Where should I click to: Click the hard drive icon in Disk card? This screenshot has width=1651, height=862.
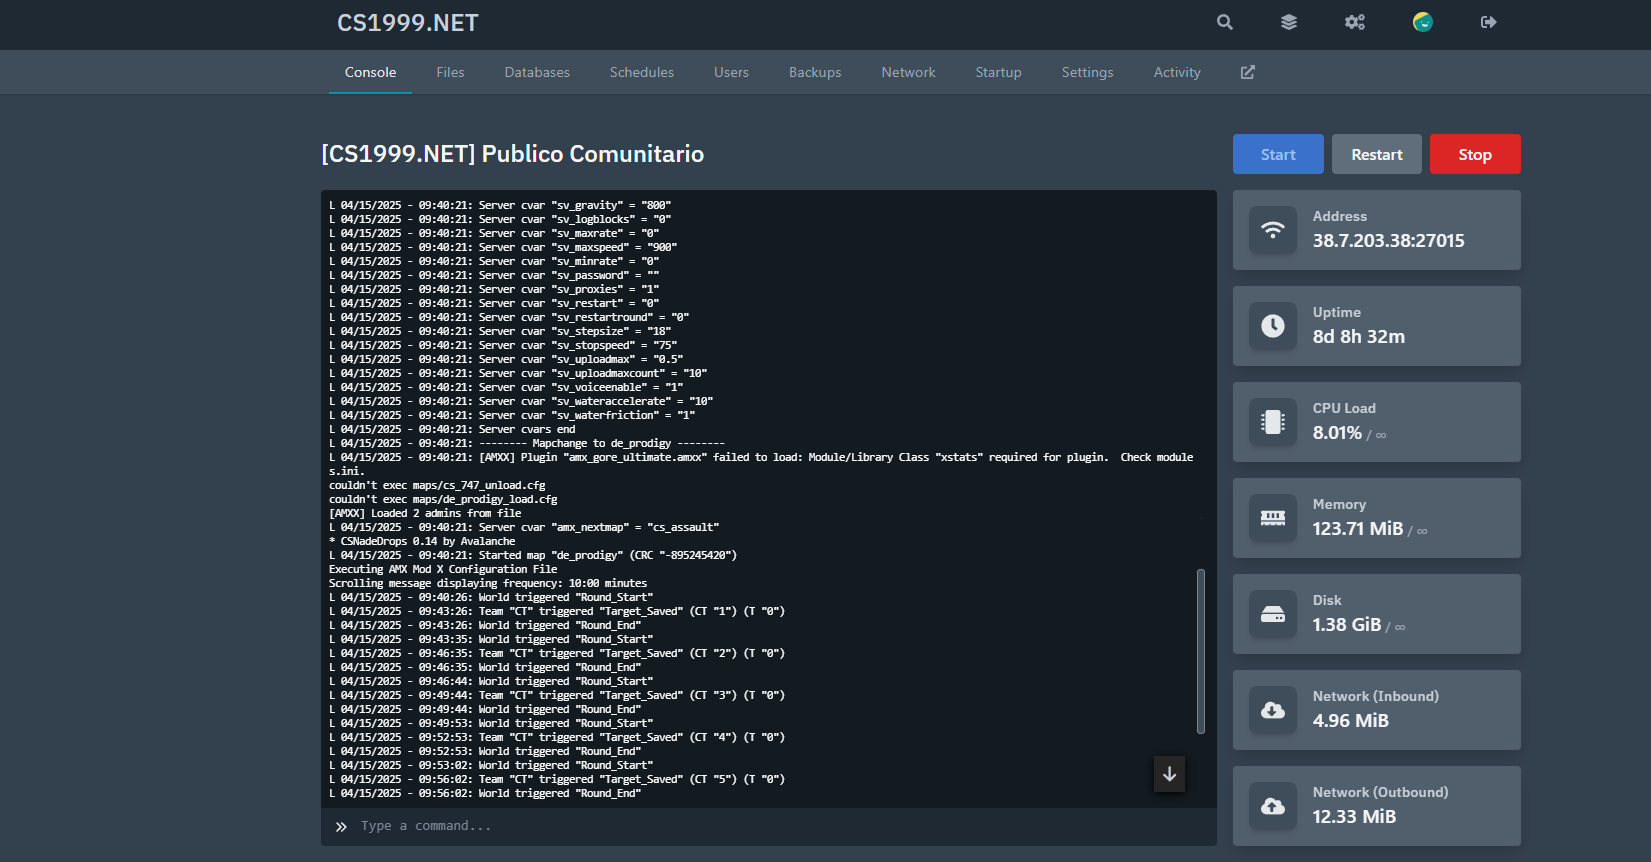tap(1273, 614)
